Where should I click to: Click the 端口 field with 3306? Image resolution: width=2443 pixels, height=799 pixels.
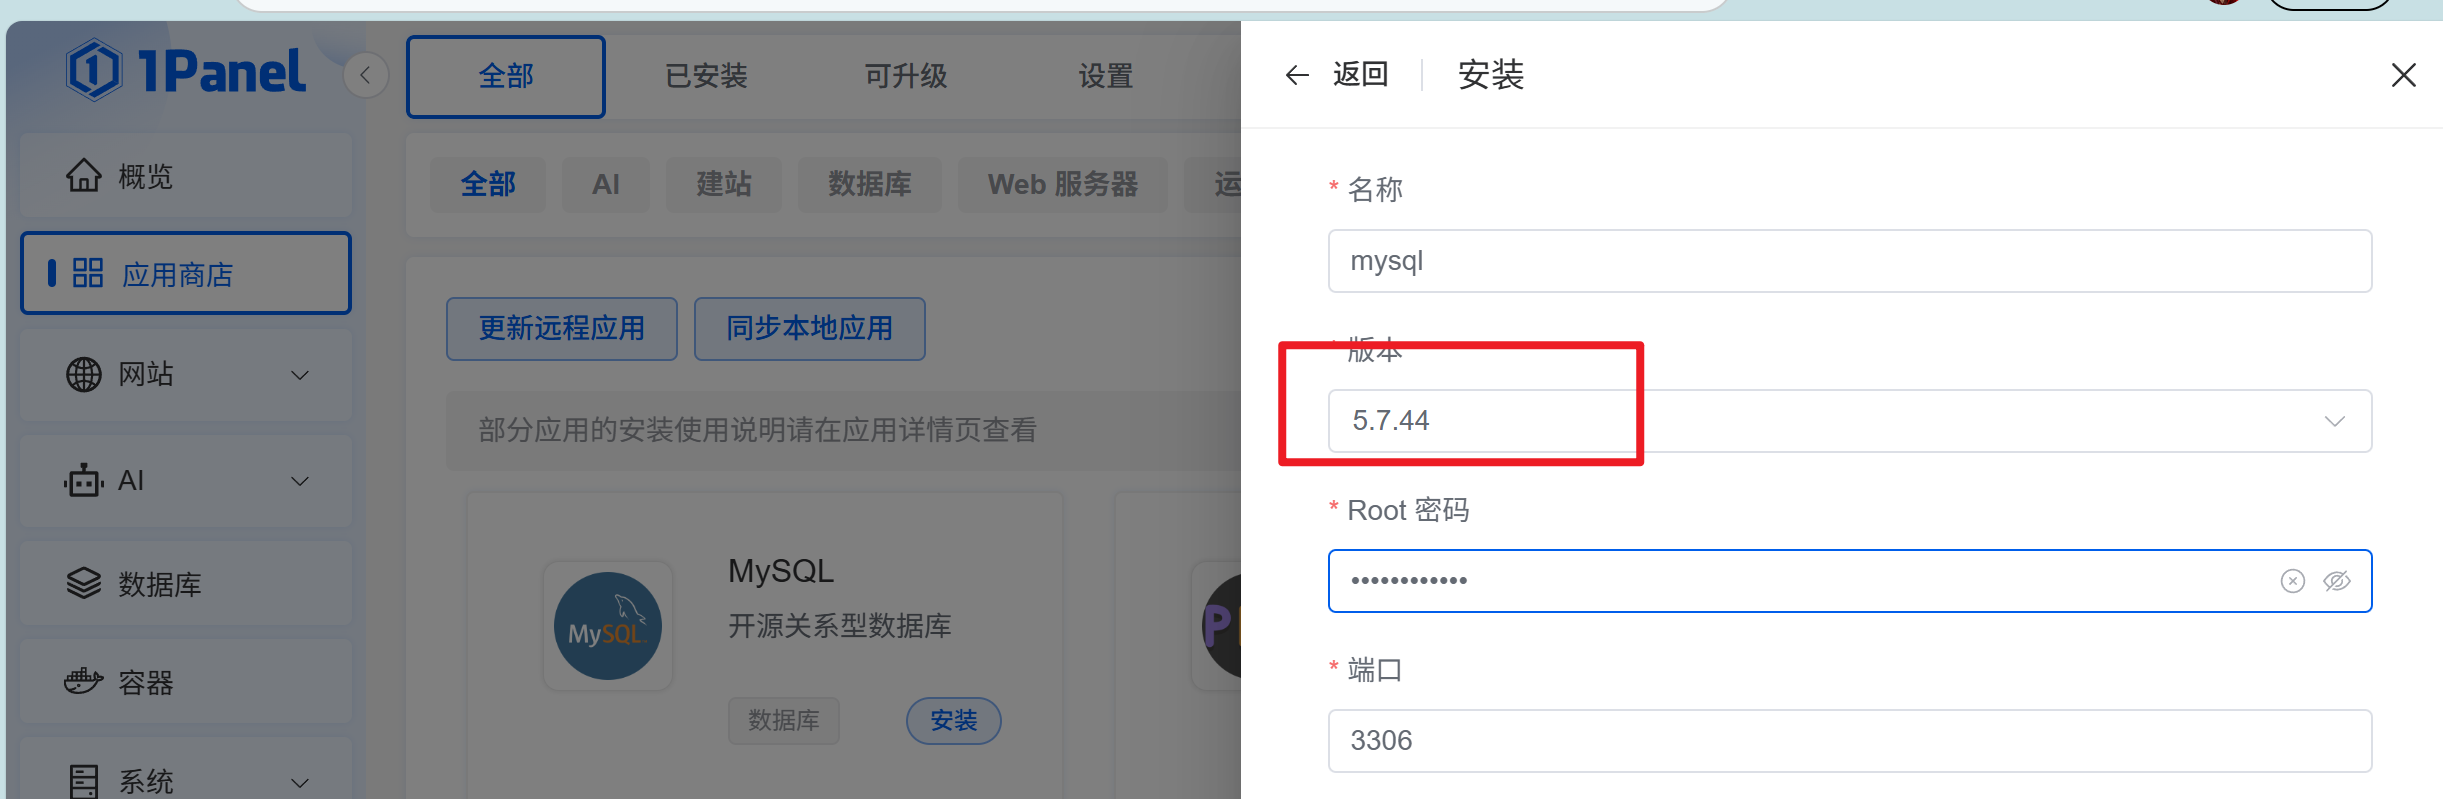(x=1850, y=741)
